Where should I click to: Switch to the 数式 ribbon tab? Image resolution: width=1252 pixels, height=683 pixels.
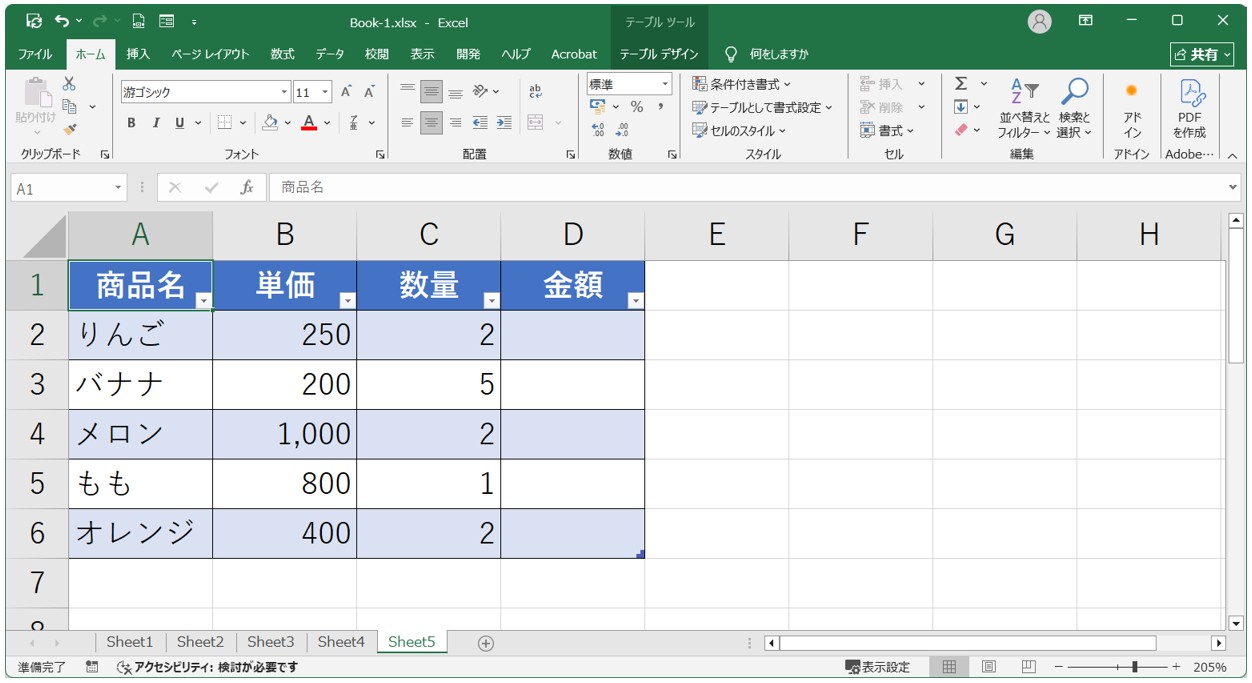tap(283, 54)
